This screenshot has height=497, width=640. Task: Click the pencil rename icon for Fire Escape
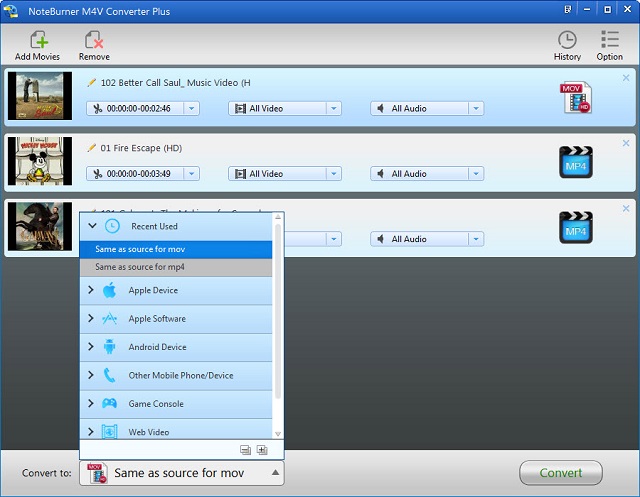[91, 148]
